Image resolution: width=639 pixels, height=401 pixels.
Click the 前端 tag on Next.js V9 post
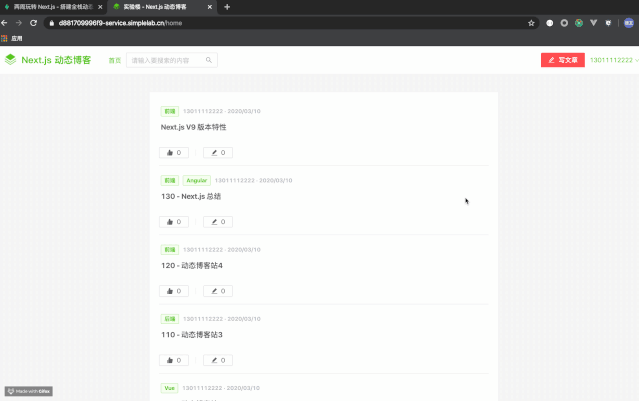(x=170, y=111)
